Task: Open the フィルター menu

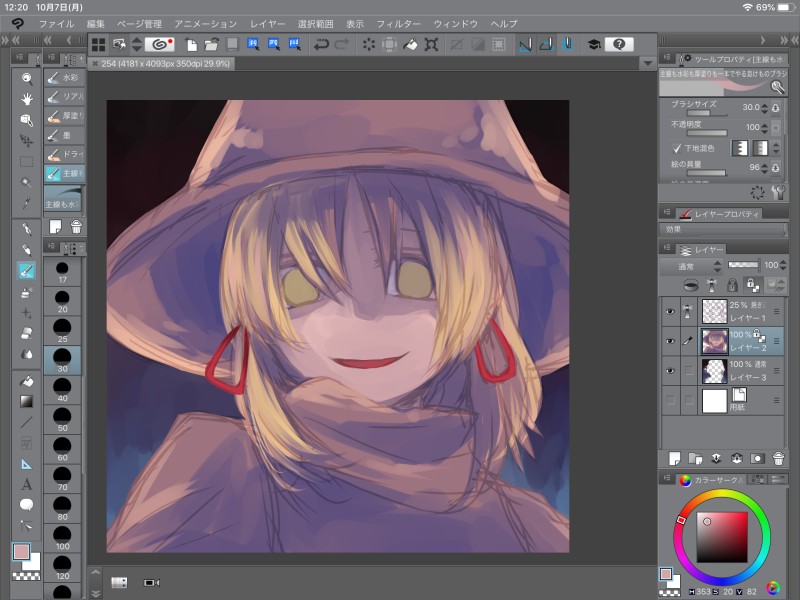Action: click(397, 23)
